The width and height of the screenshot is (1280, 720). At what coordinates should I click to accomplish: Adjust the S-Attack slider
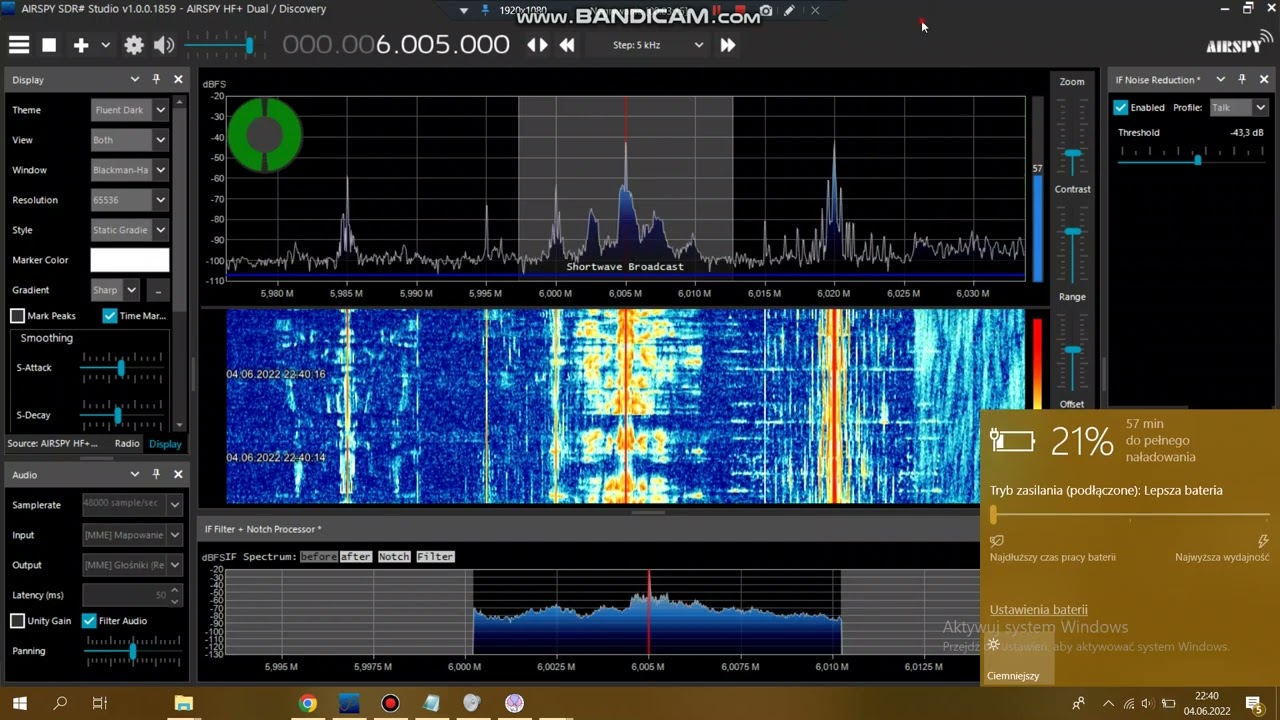(121, 368)
